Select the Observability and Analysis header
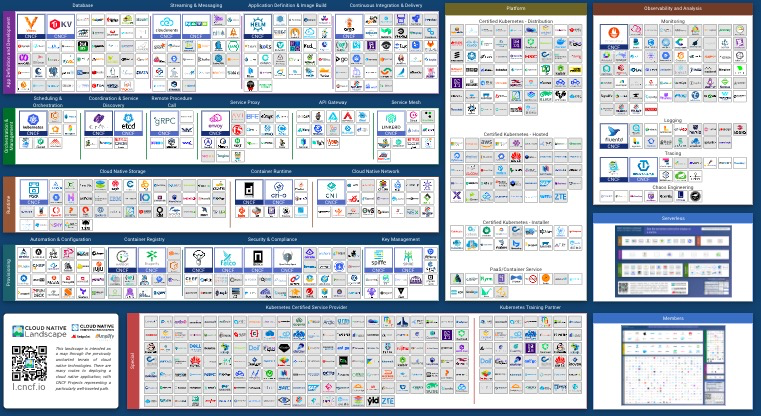761x416 pixels. tap(673, 9)
